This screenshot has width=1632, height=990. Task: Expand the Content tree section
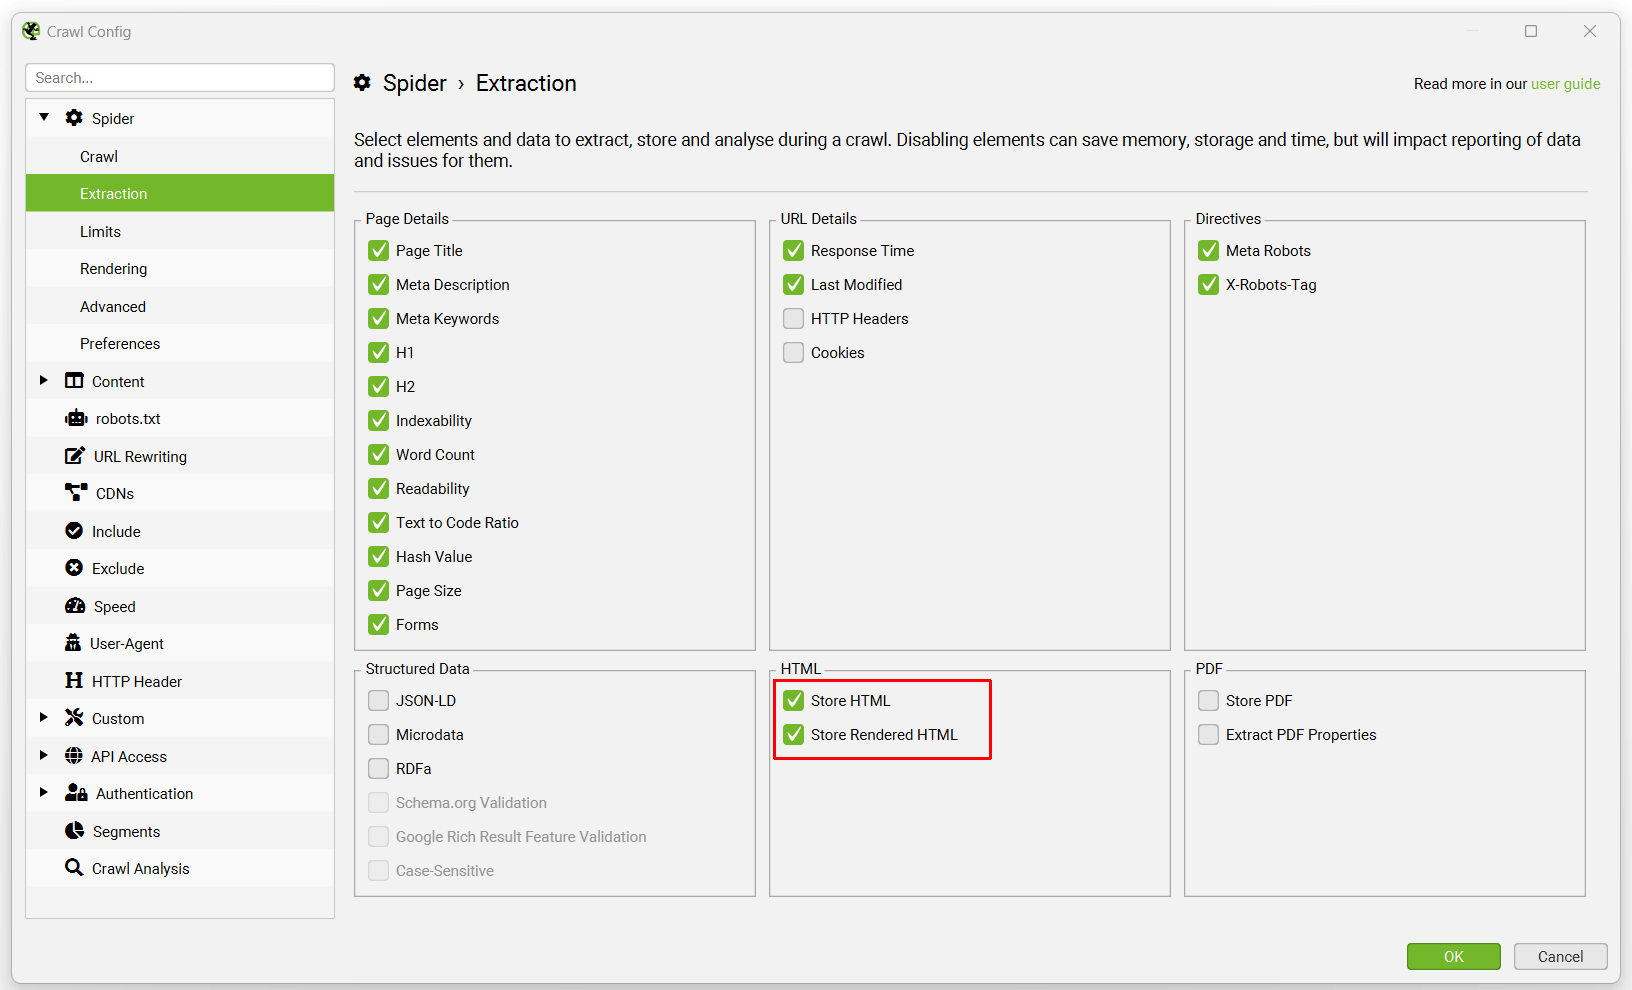(43, 380)
